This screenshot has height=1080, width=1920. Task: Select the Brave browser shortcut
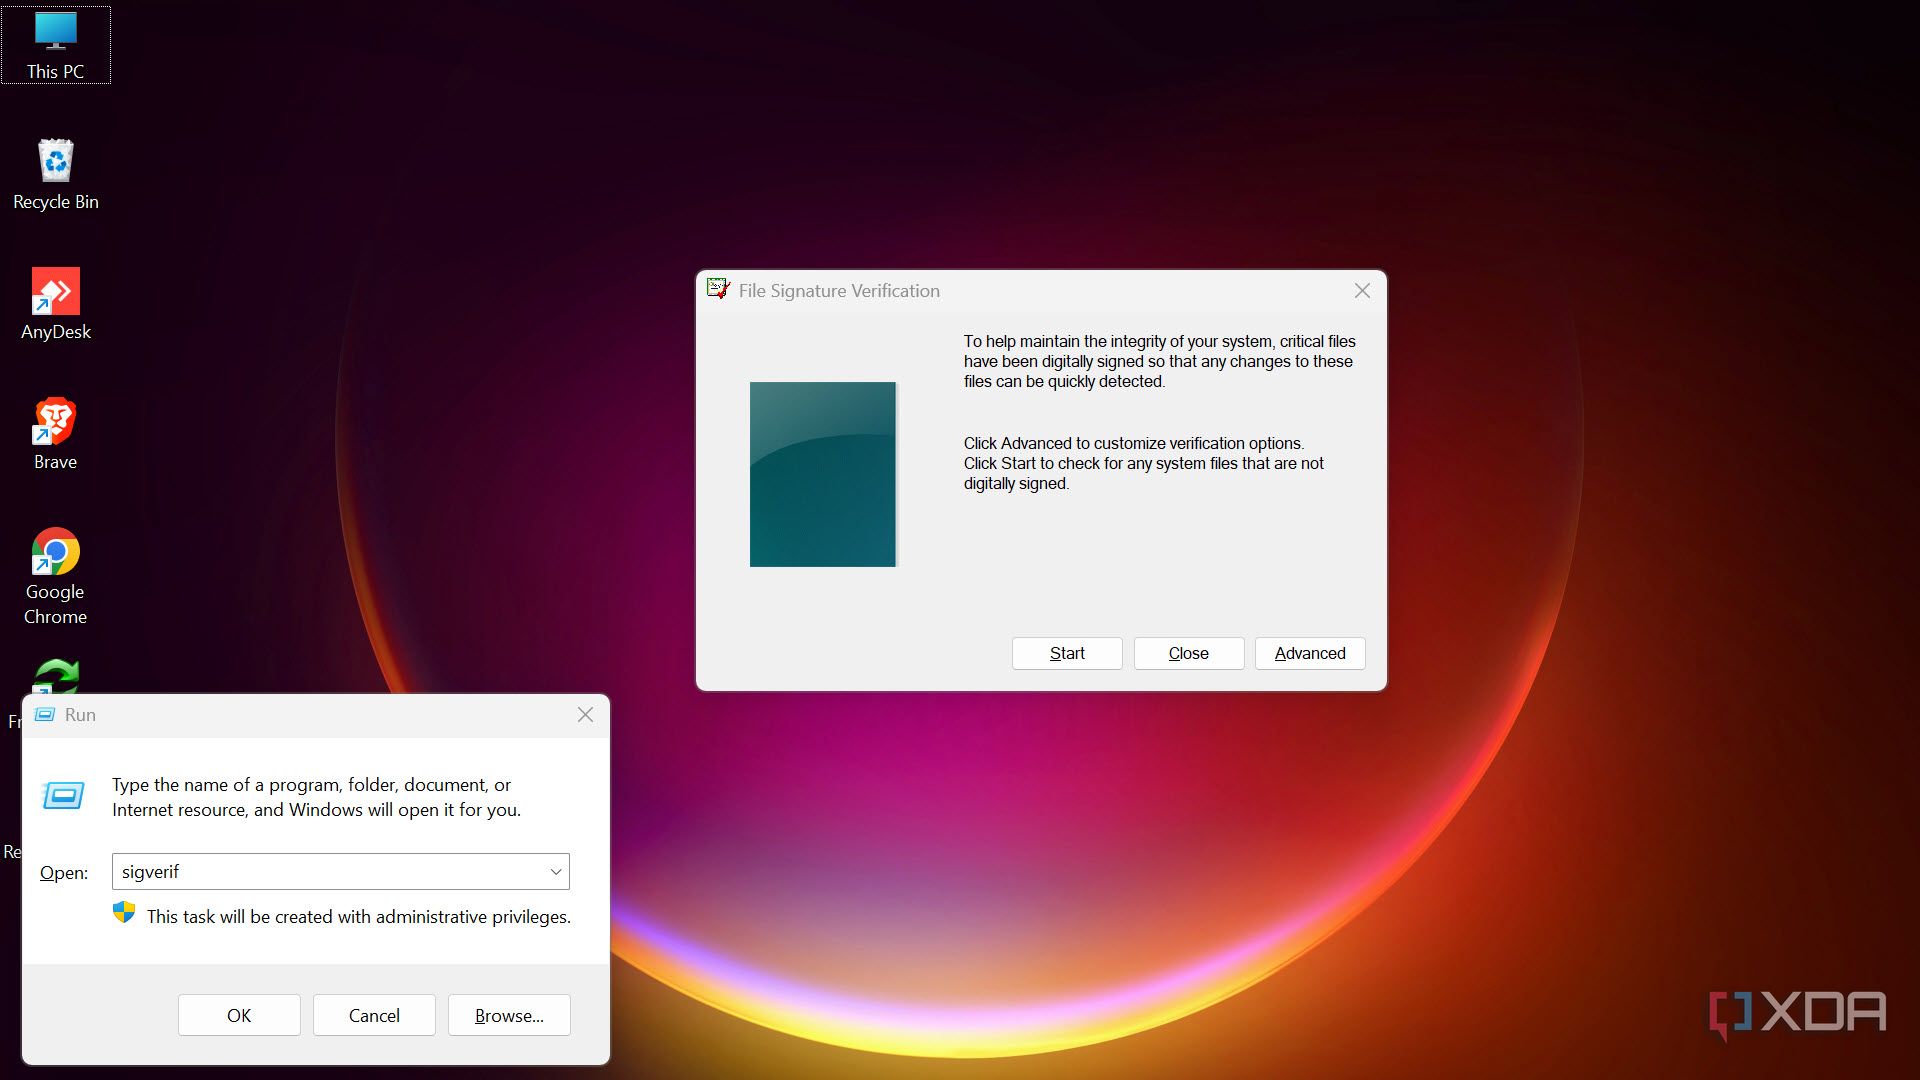55,434
